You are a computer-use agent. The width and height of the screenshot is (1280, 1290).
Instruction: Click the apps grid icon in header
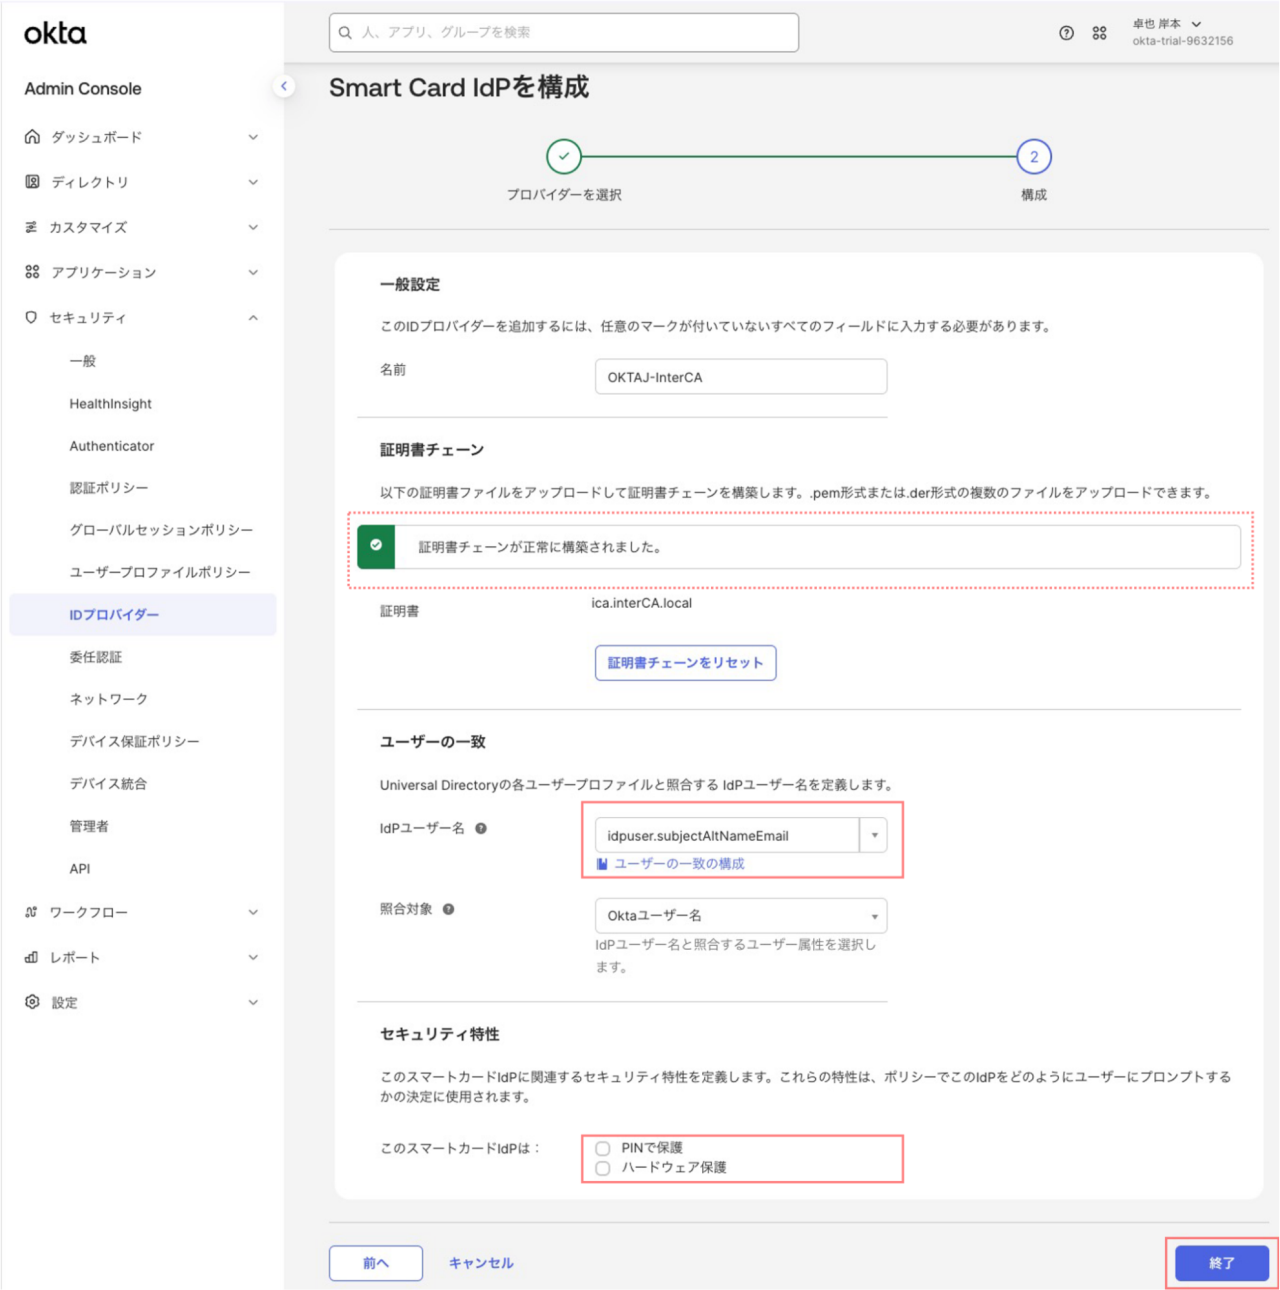pyautogui.click(x=1099, y=33)
